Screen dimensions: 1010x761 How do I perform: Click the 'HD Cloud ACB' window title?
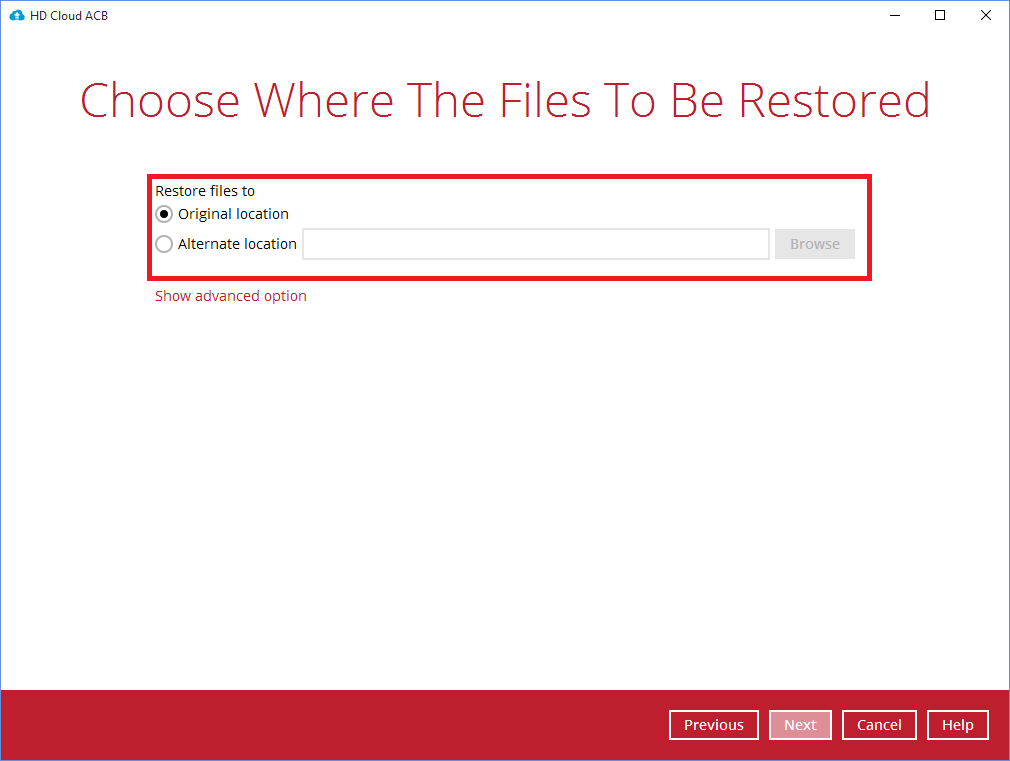click(69, 15)
